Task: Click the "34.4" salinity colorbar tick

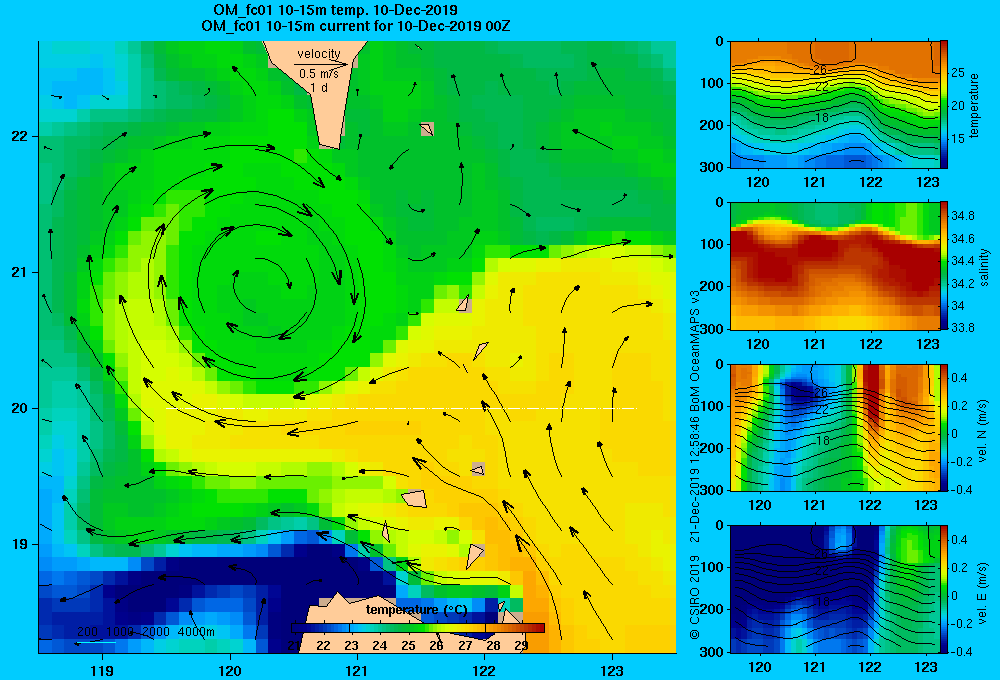Action: click(x=962, y=261)
